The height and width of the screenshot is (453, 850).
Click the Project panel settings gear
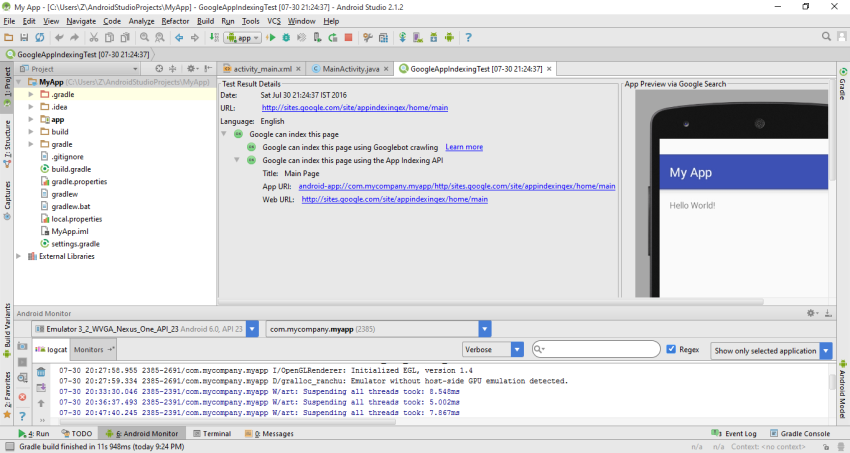pyautogui.click(x=191, y=69)
